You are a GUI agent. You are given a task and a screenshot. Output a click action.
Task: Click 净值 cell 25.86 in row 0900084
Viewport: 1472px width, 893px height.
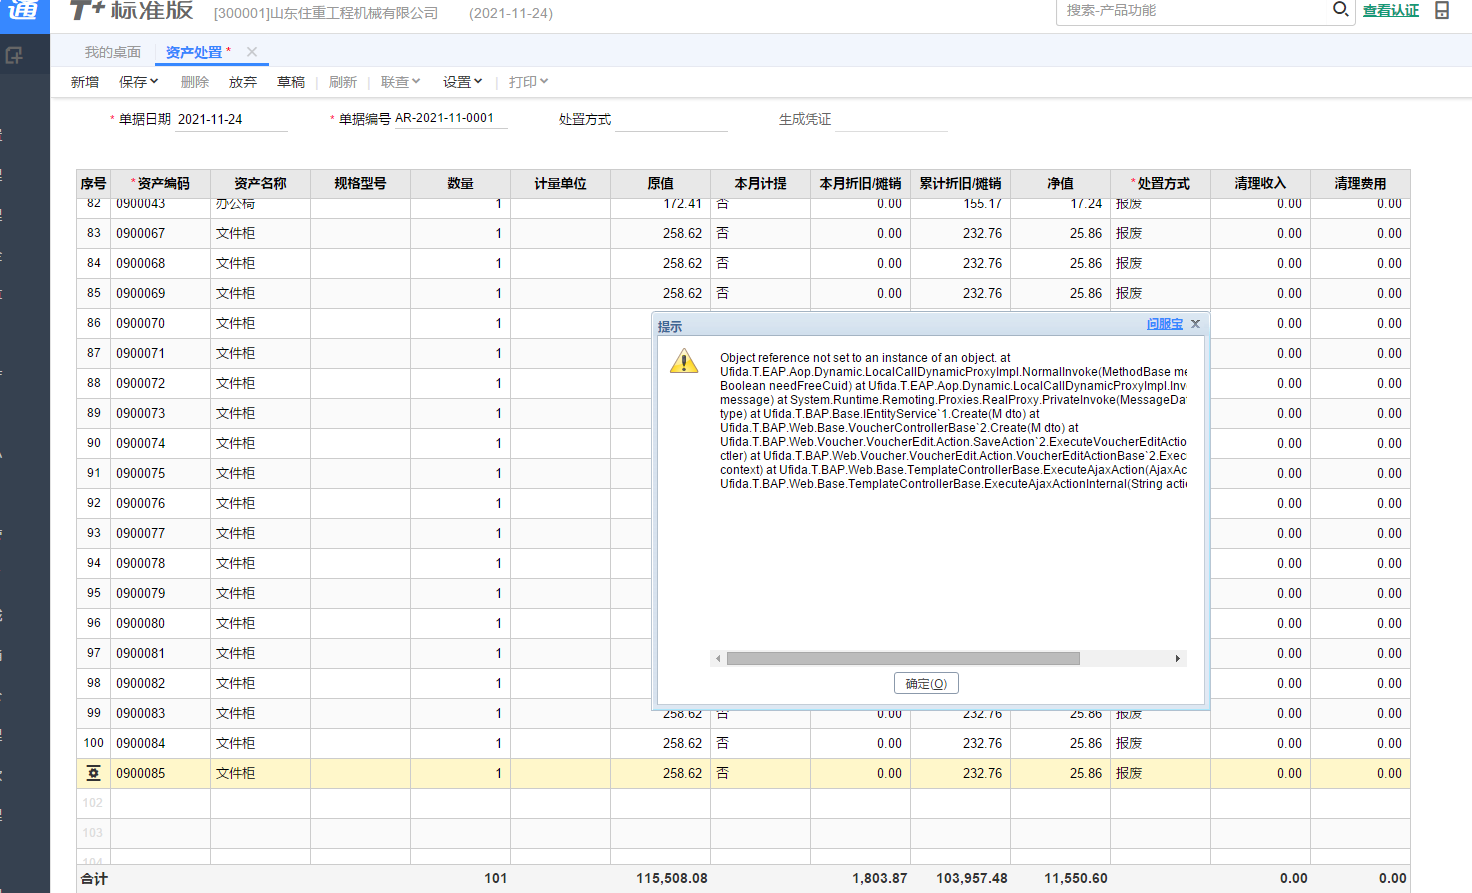coord(1061,743)
